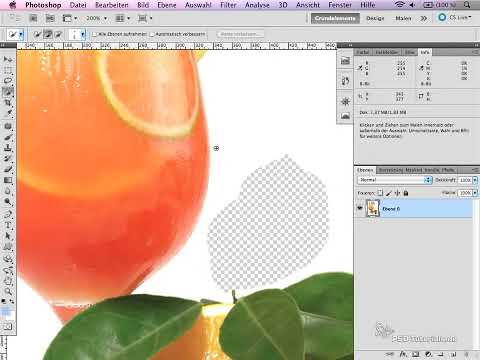Select the Clone Stamp tool
Image resolution: width=480 pixels, height=360 pixels.
point(8,148)
